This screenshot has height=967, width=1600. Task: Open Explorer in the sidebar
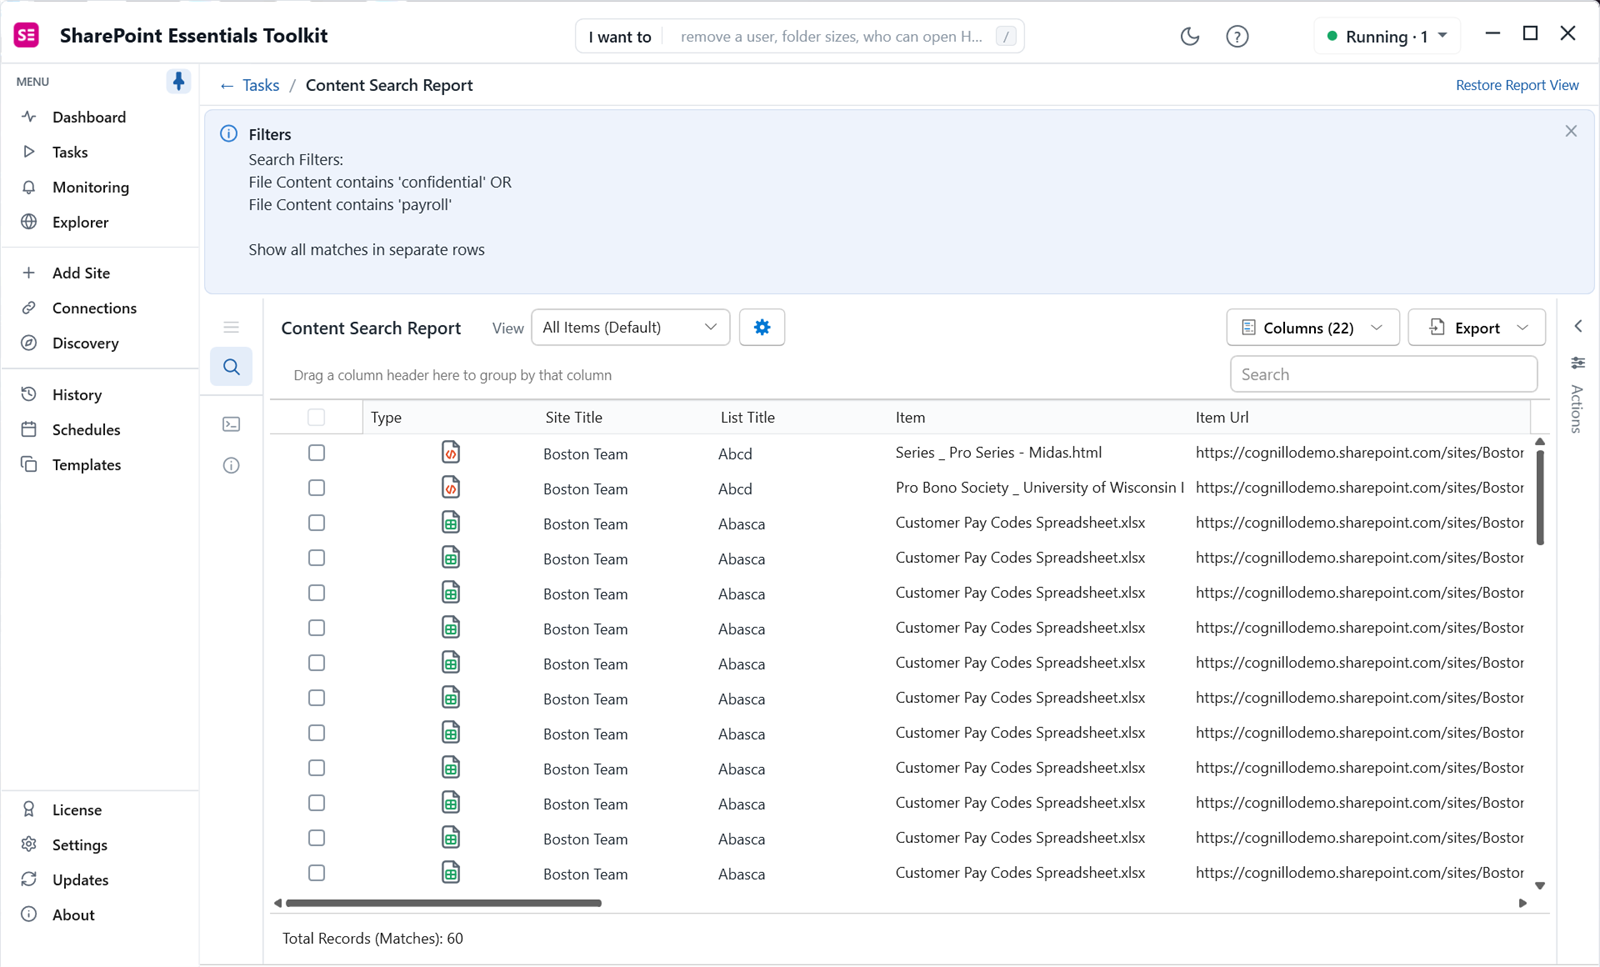[x=80, y=222]
